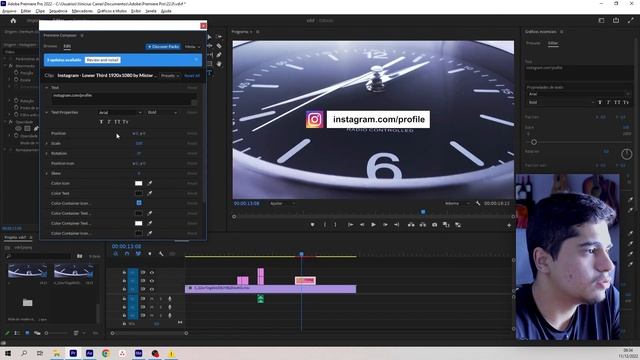Expand the Rotation property
Image resolution: width=640 pixels, height=360 pixels.
pos(47,153)
